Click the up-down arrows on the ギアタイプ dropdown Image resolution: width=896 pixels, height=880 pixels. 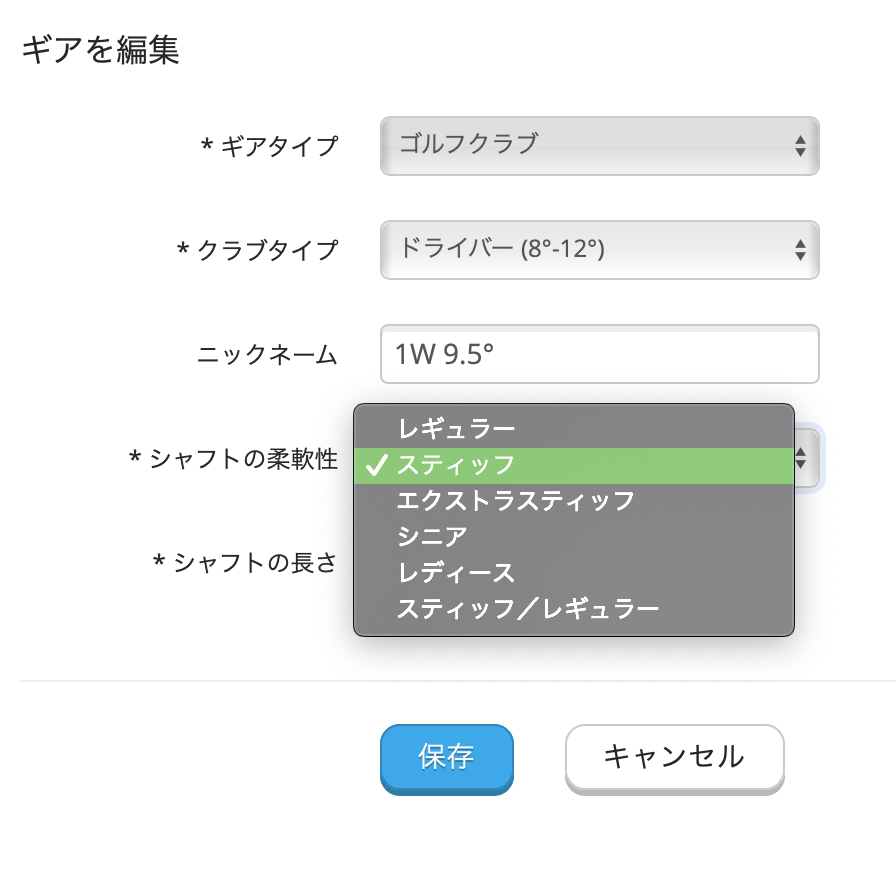click(800, 146)
